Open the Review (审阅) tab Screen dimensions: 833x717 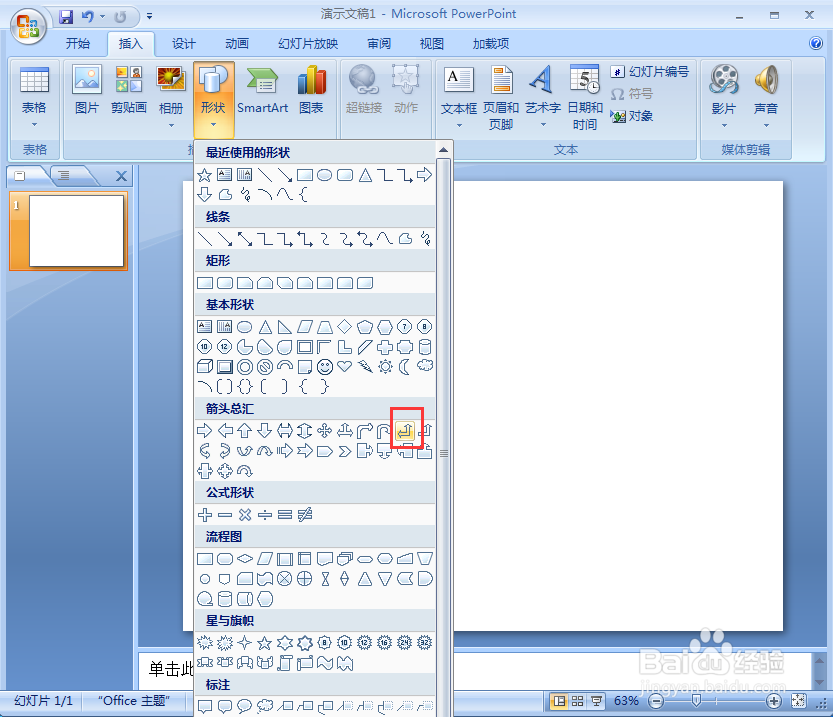[x=379, y=44]
